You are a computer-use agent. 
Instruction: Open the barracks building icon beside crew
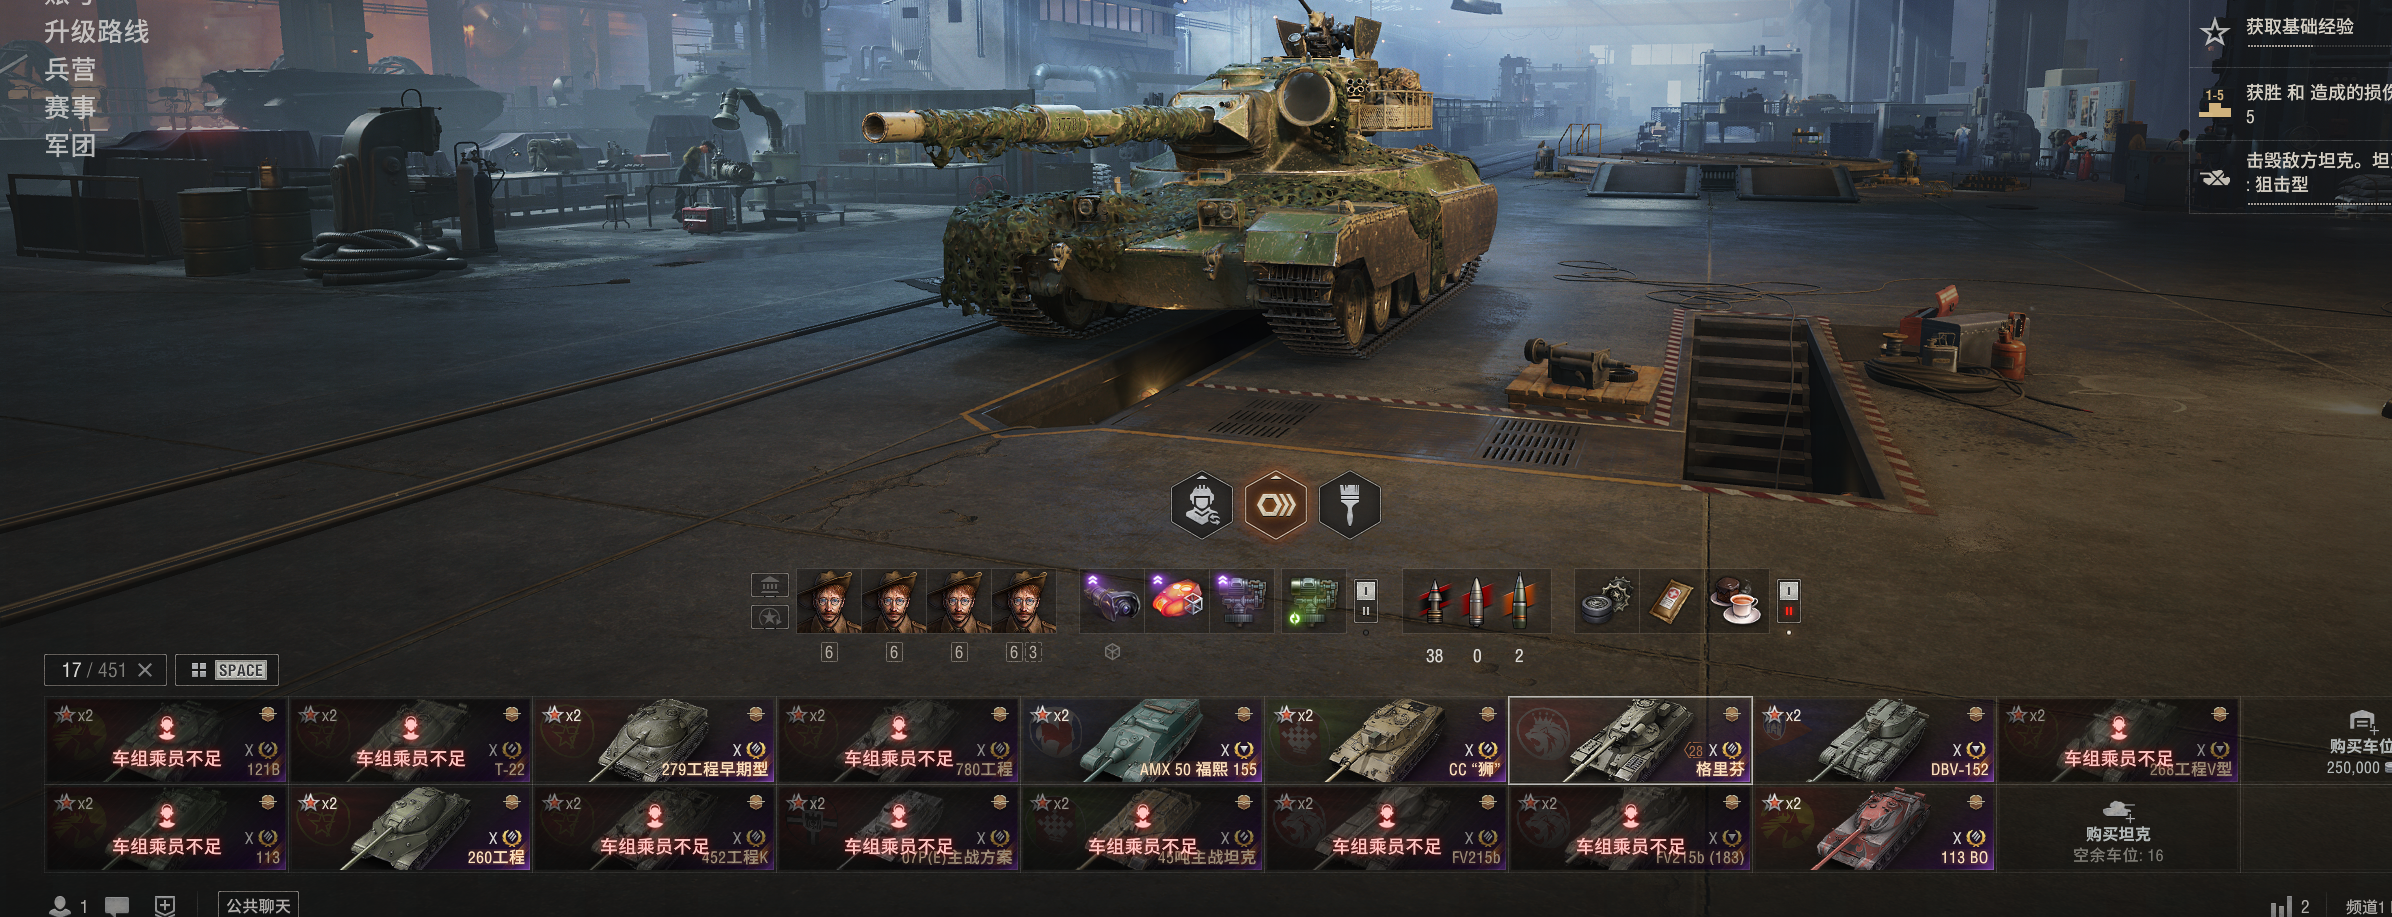pyautogui.click(x=770, y=585)
